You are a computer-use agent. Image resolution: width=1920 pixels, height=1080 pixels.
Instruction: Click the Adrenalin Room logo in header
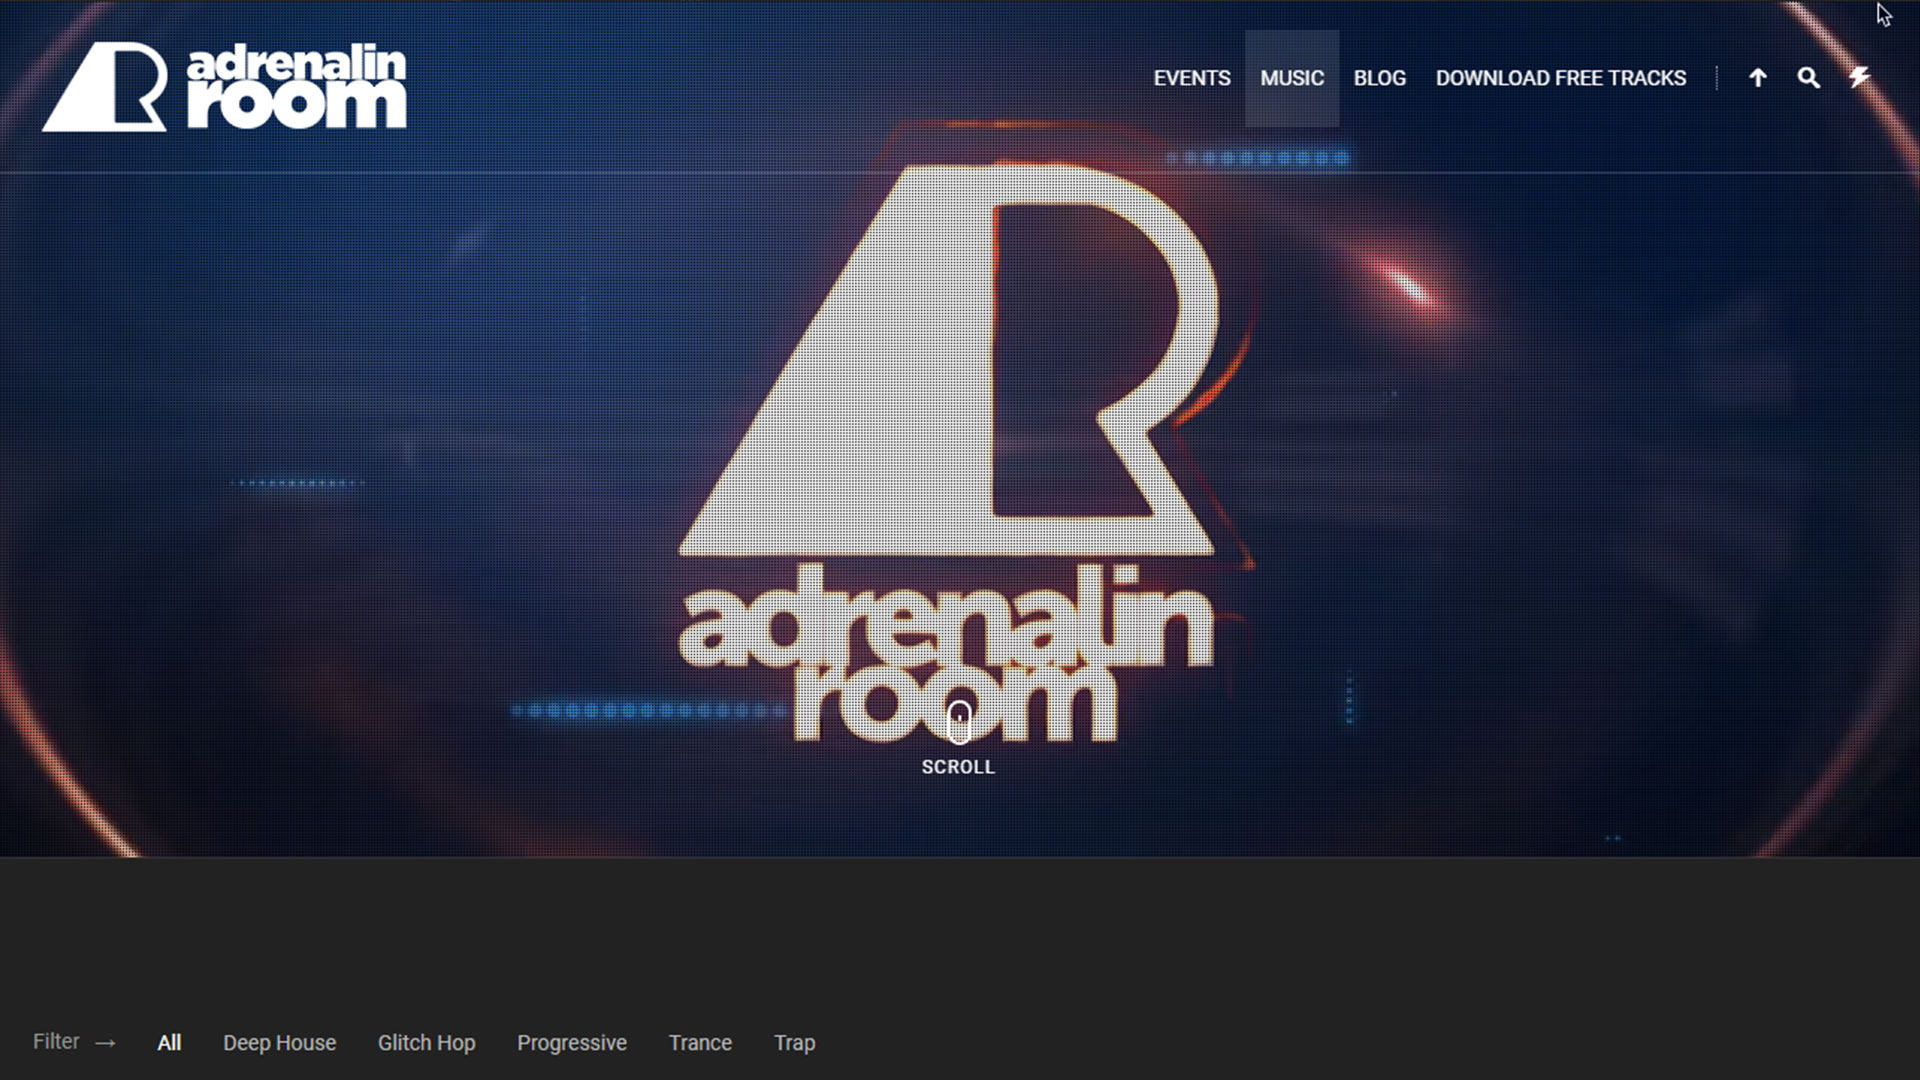[224, 86]
